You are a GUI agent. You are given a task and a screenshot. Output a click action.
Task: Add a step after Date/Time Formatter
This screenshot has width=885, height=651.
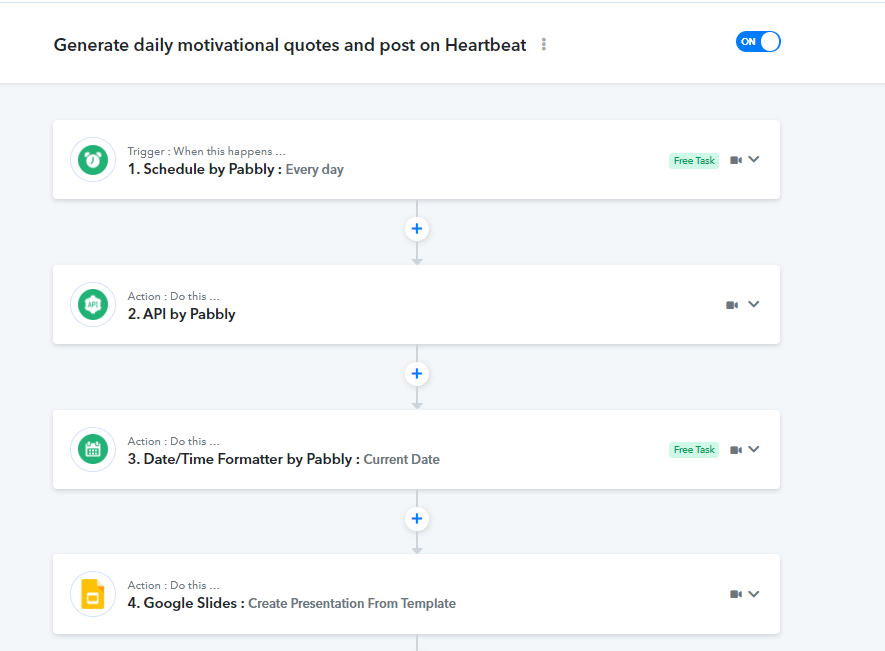(x=417, y=519)
